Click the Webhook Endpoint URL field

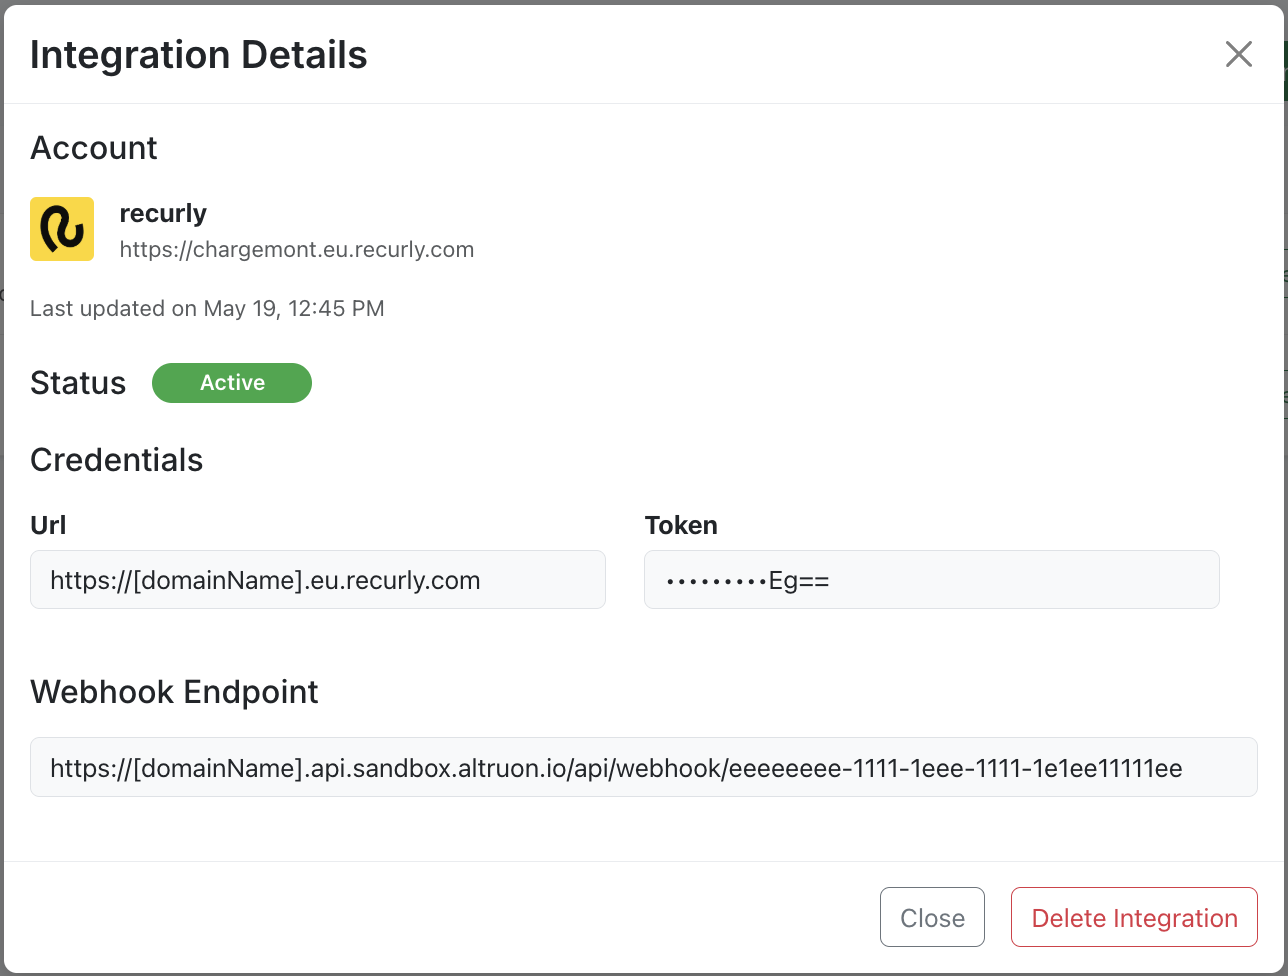643,767
